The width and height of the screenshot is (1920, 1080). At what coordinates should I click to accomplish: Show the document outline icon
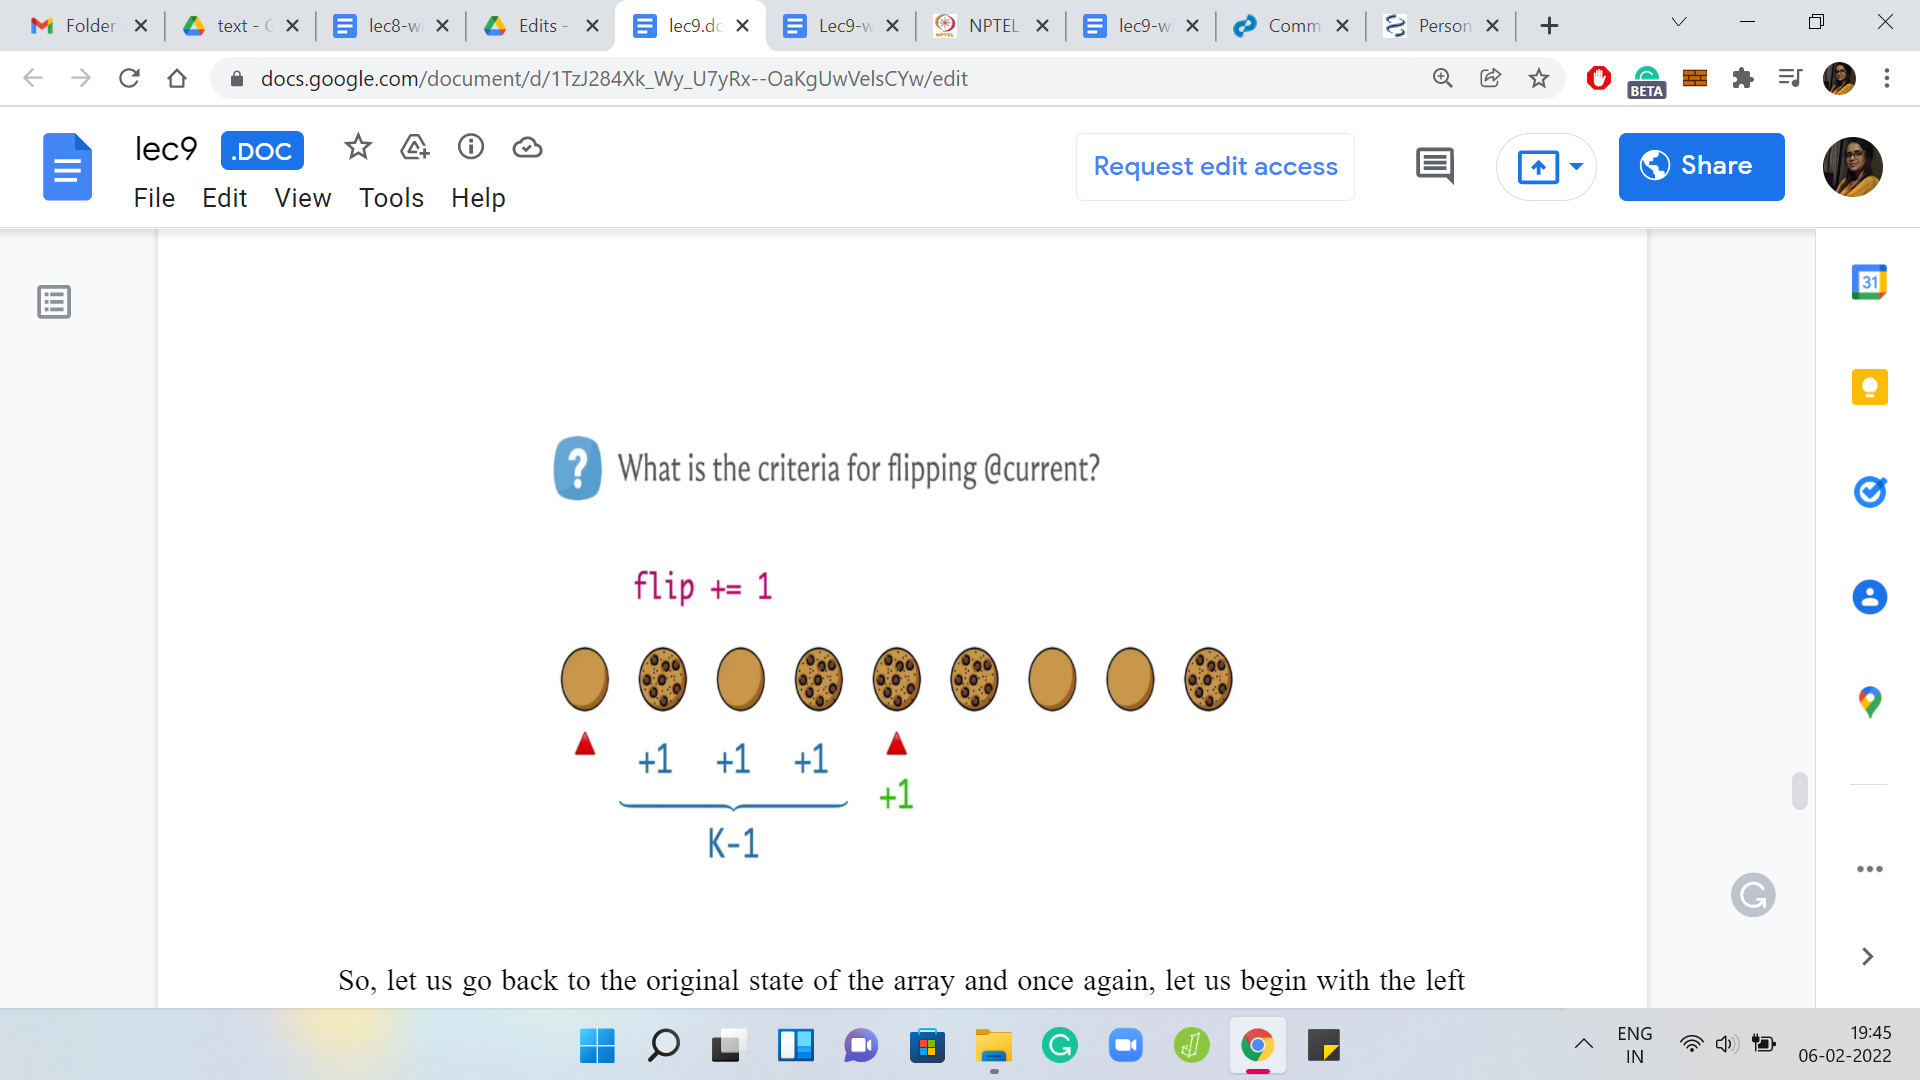(x=54, y=301)
